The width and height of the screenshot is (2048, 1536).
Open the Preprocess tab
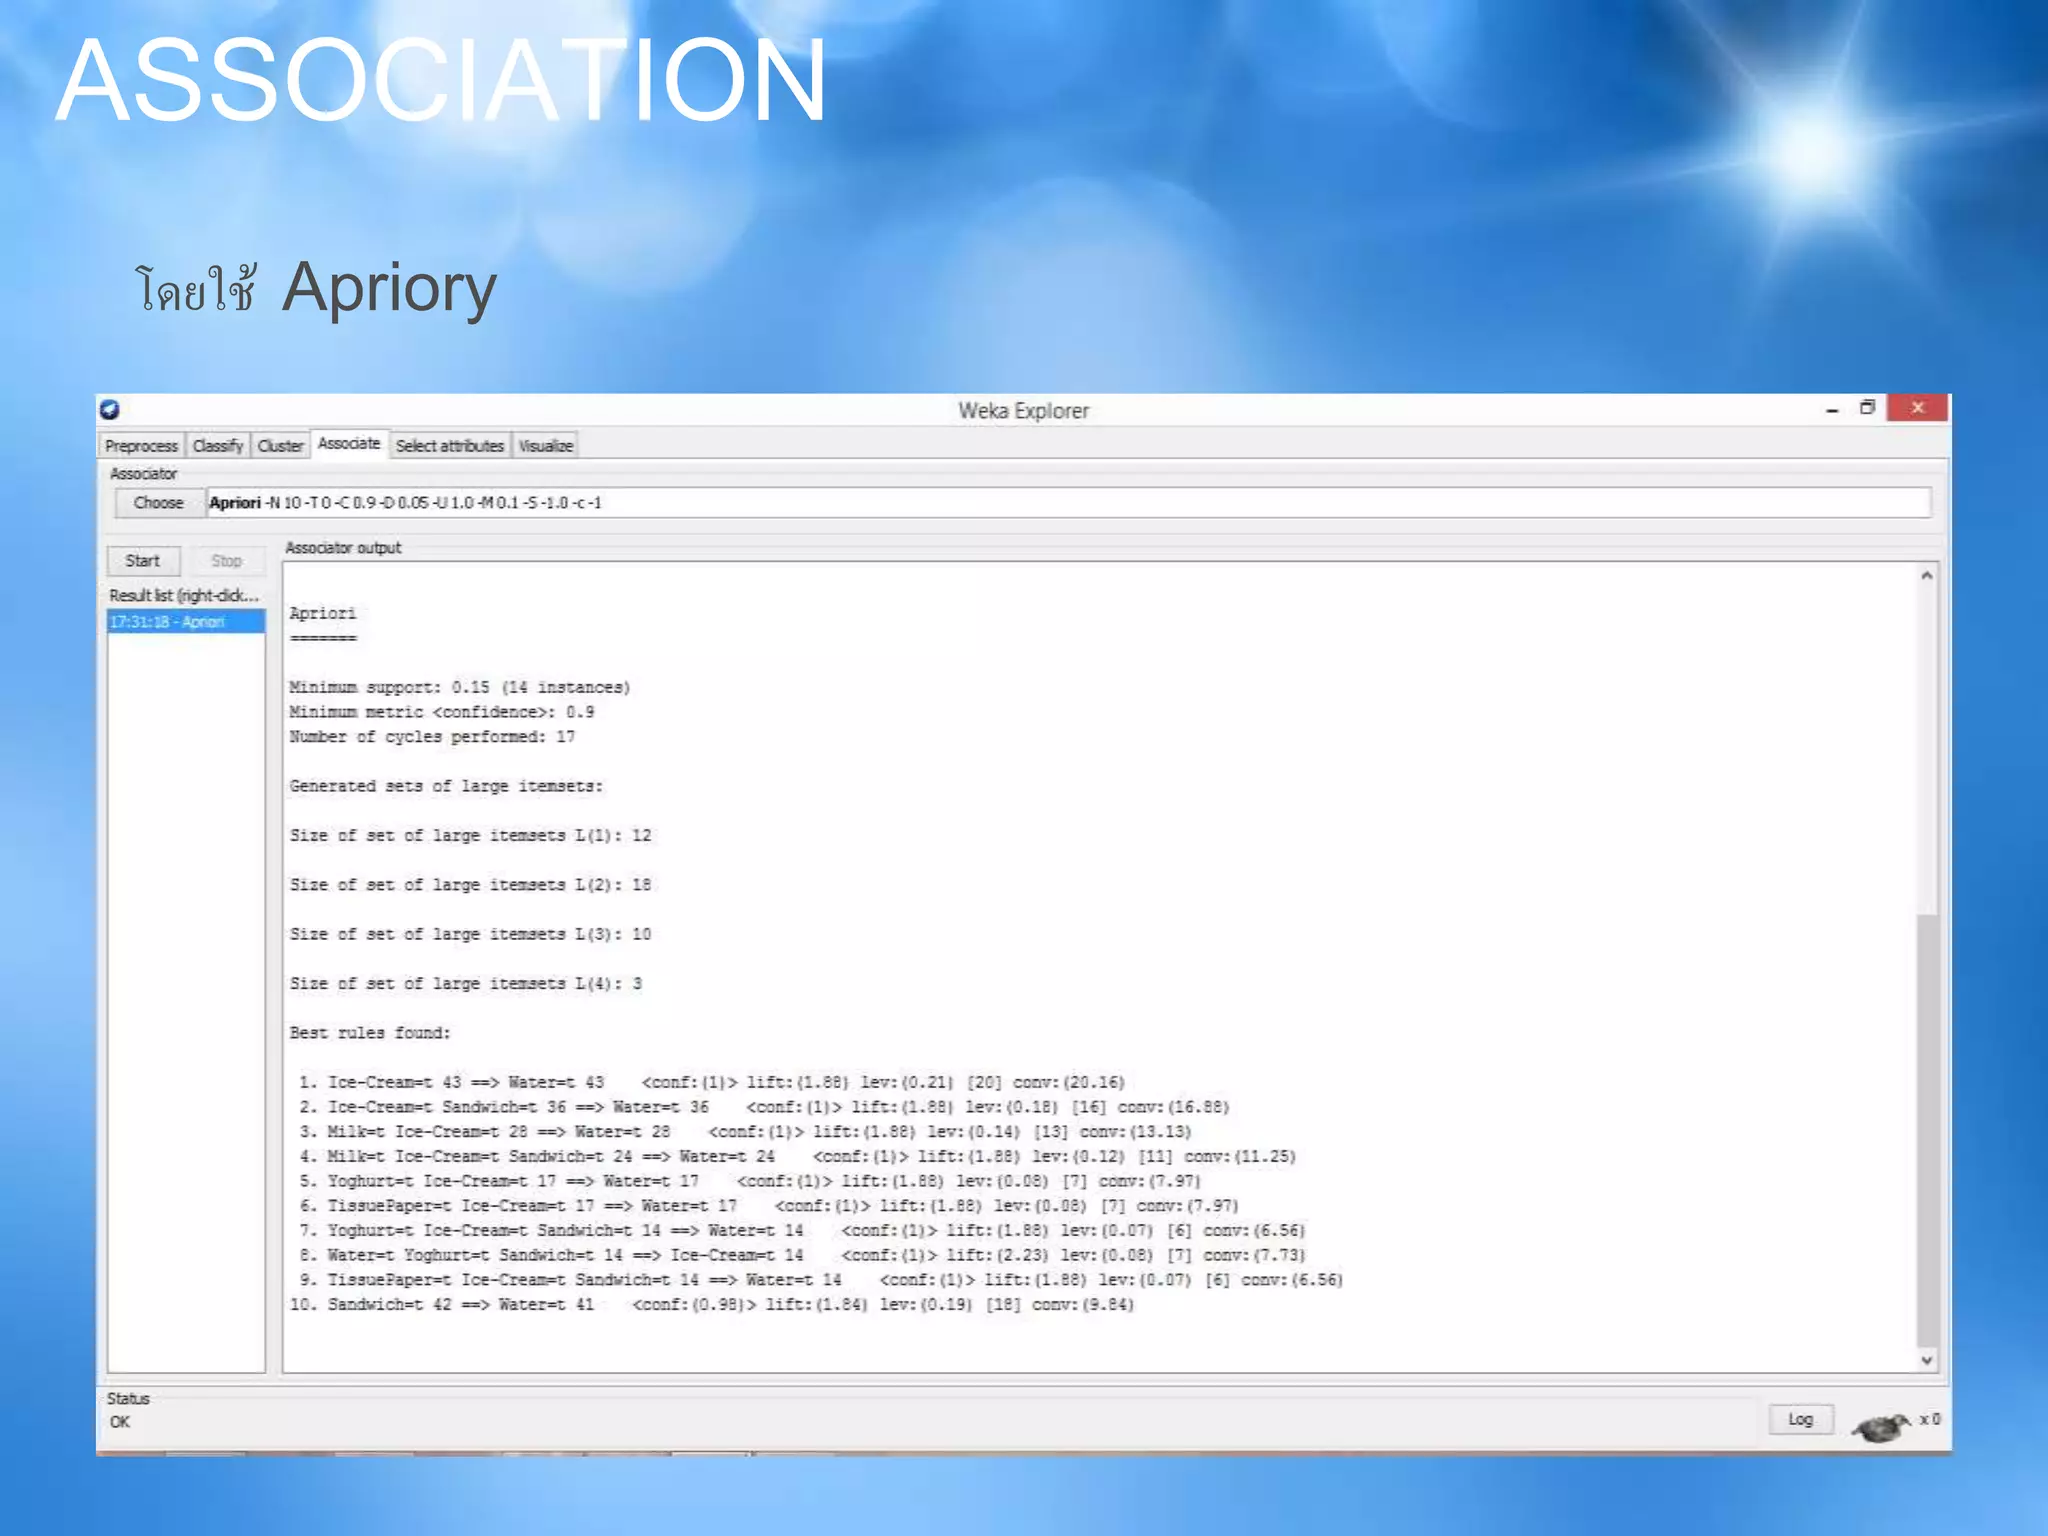(141, 445)
